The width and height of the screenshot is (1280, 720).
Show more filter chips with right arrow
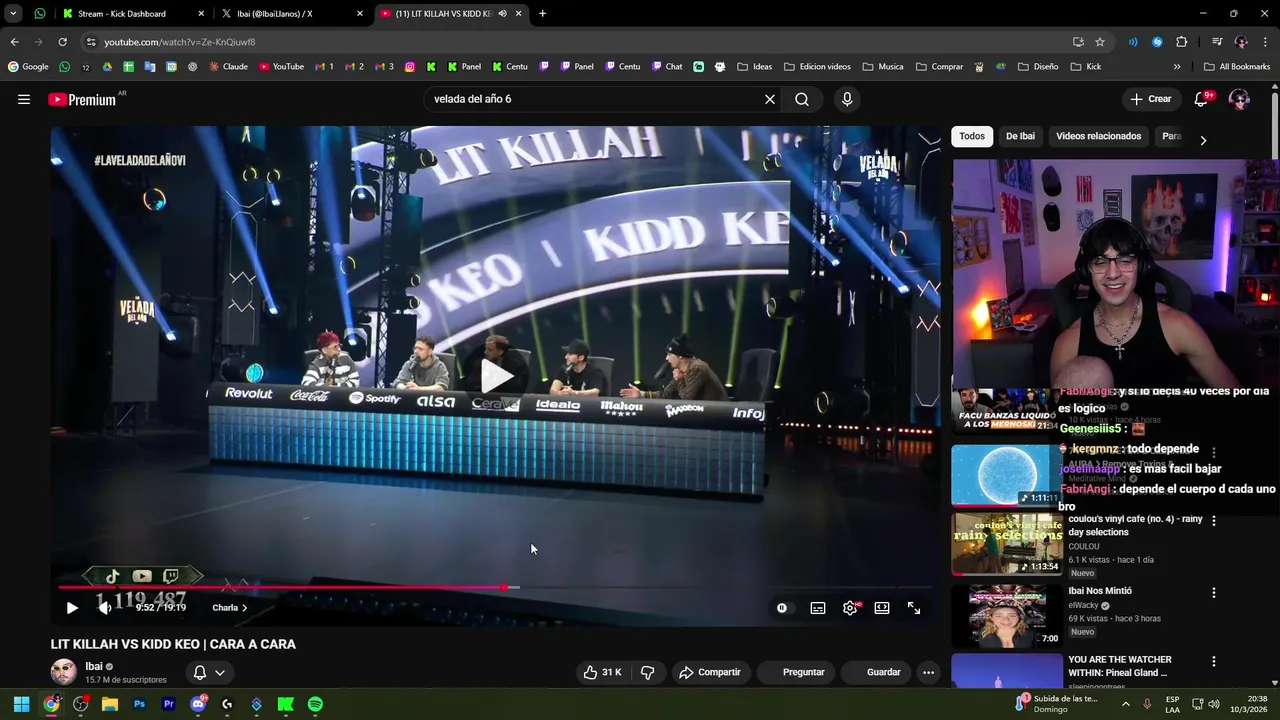coord(1203,140)
